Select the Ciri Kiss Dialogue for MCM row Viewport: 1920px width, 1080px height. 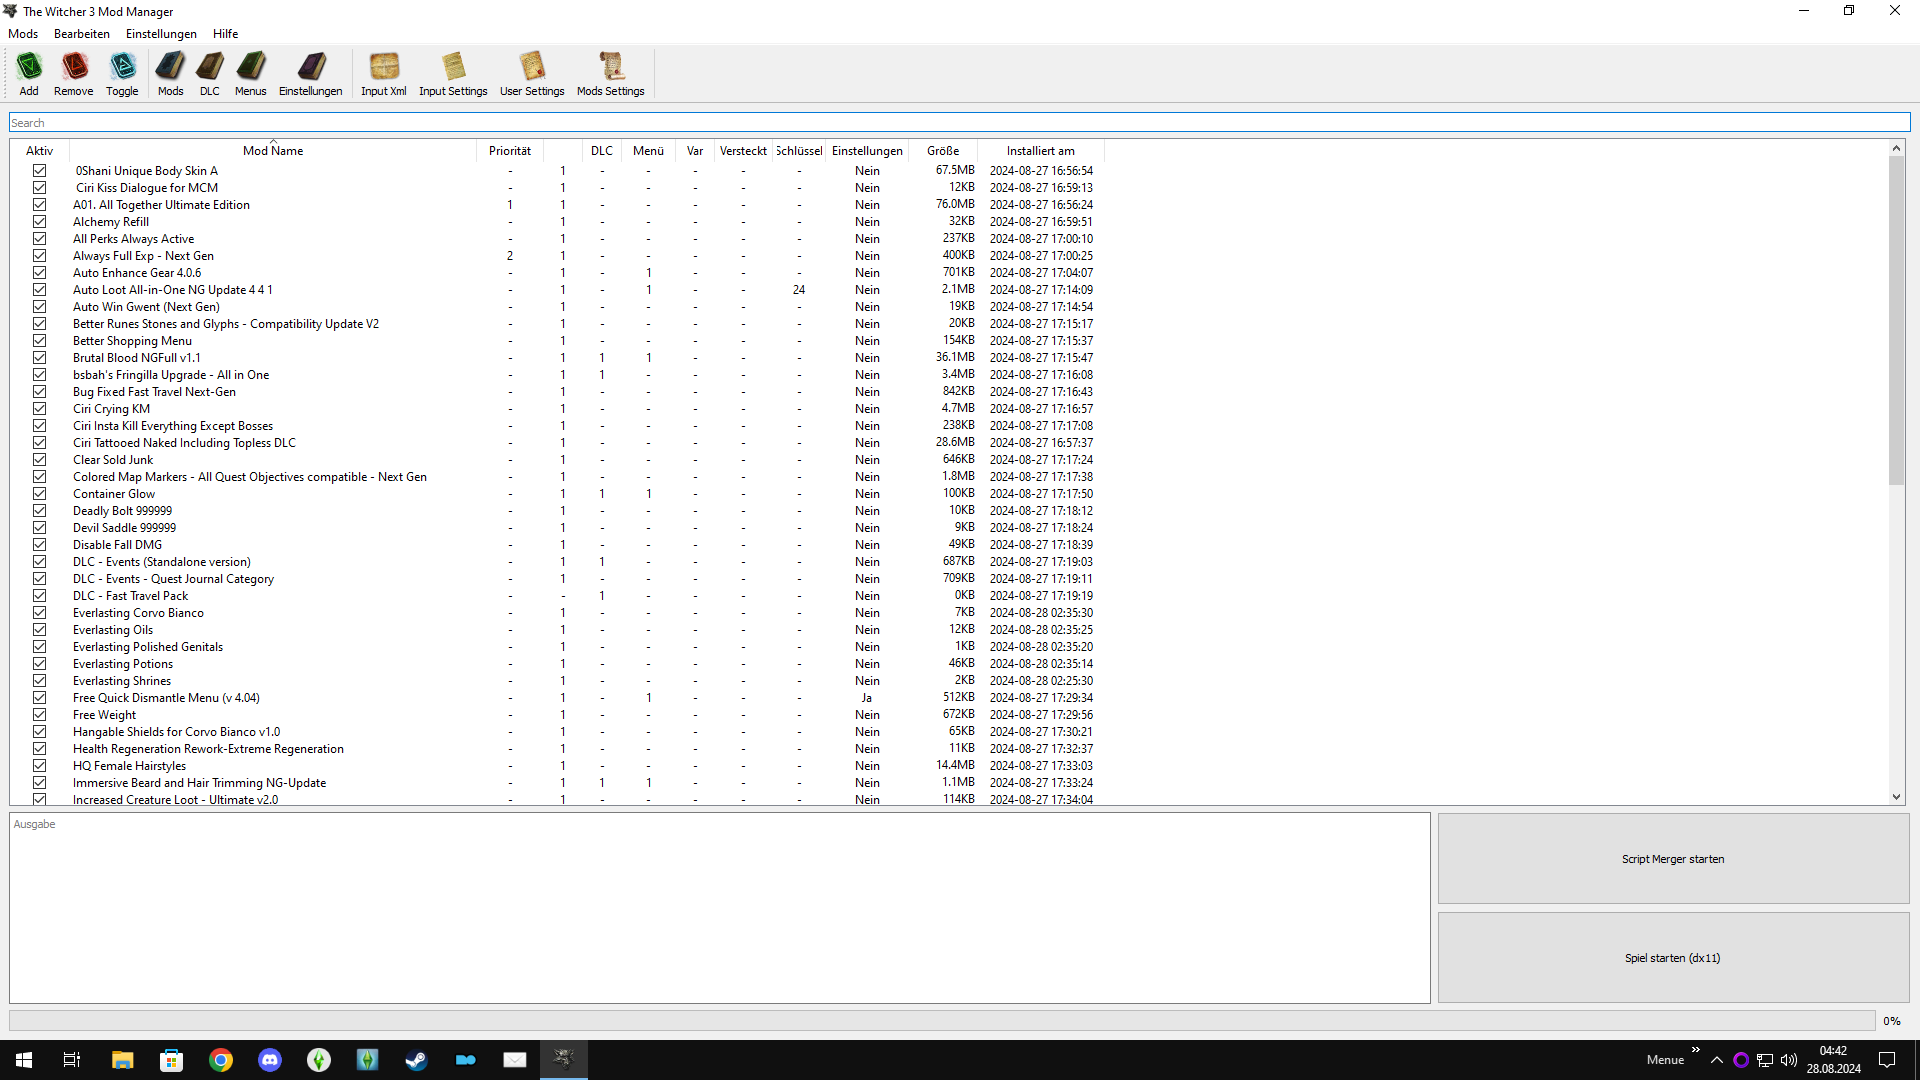click(x=557, y=188)
